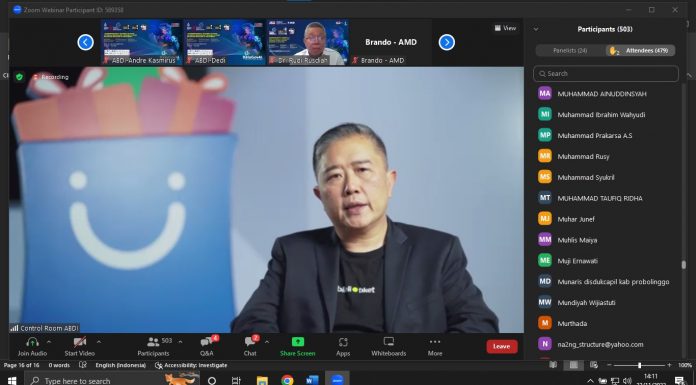This screenshot has width=696, height=385.
Task: Select ABDI-Andre Kasmirus video thumbnail
Action: 142,42
